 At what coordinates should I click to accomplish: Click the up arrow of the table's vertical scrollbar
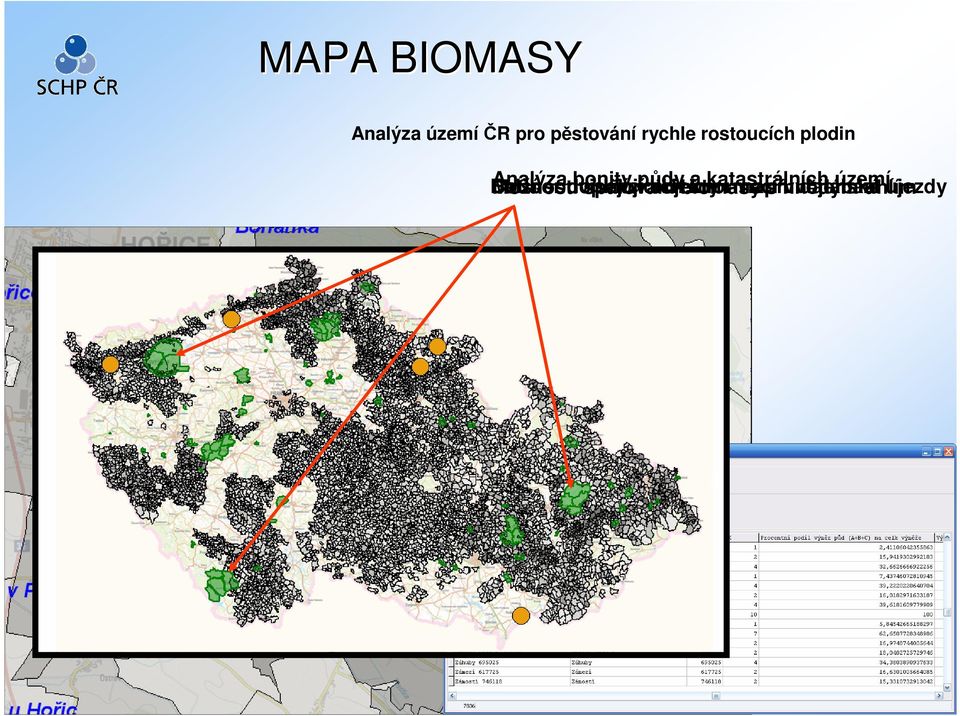[948, 537]
